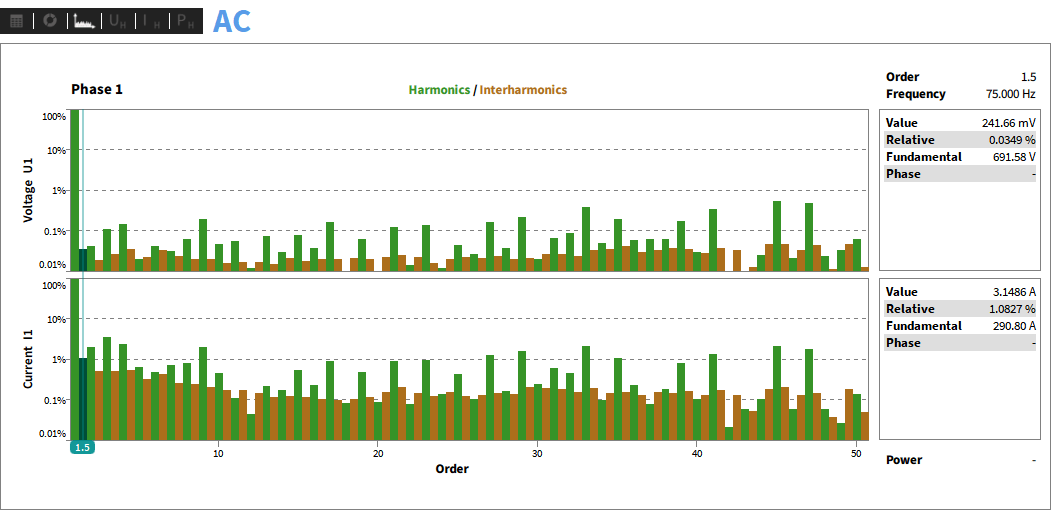This screenshot has height=510, width=1051.
Task: Click the Current I1 axis label
Action: pyautogui.click(x=29, y=358)
